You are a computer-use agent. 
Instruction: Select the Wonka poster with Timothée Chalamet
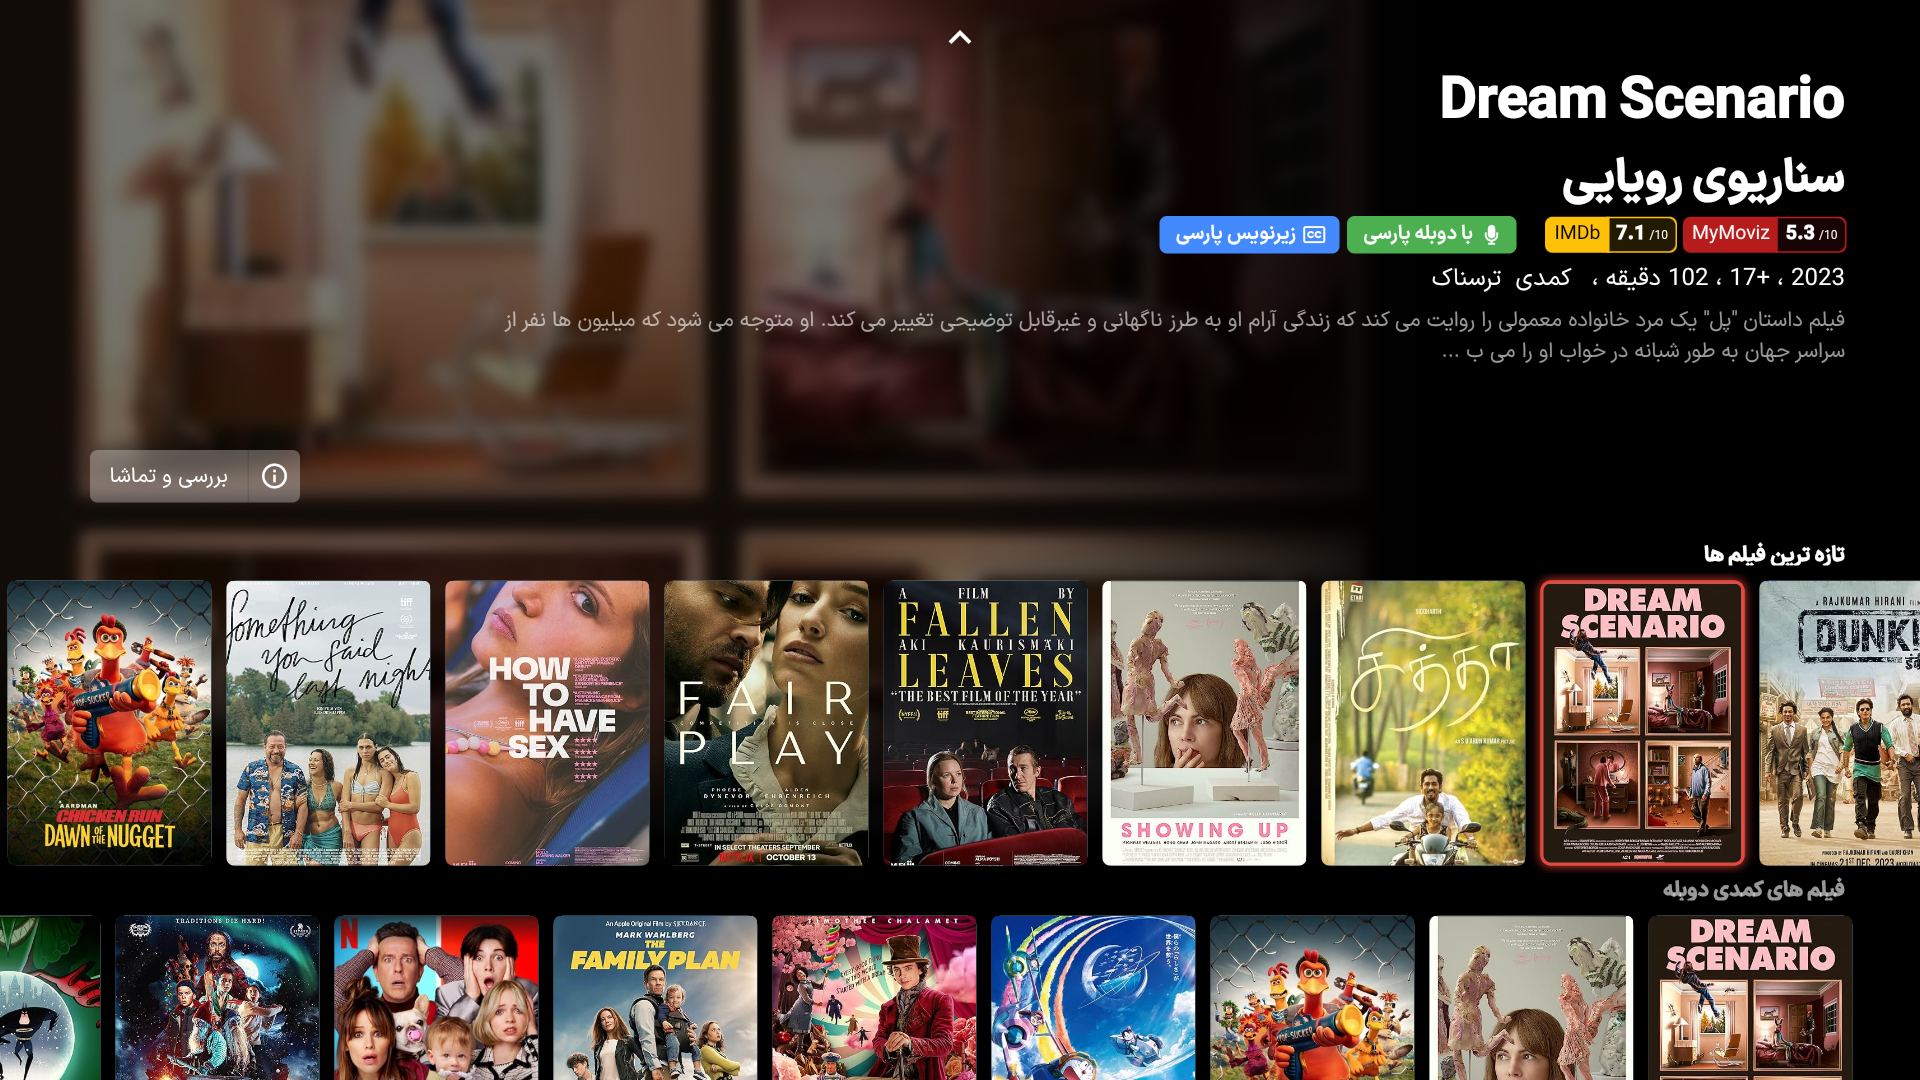[x=874, y=997]
